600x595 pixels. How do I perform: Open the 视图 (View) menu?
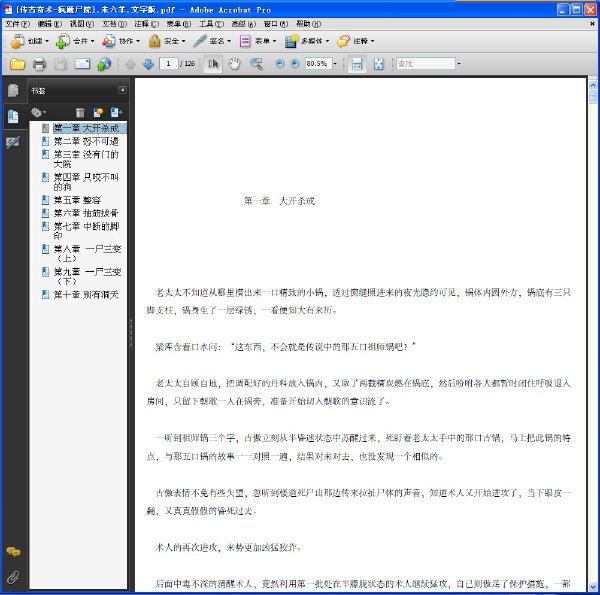pyautogui.click(x=82, y=24)
